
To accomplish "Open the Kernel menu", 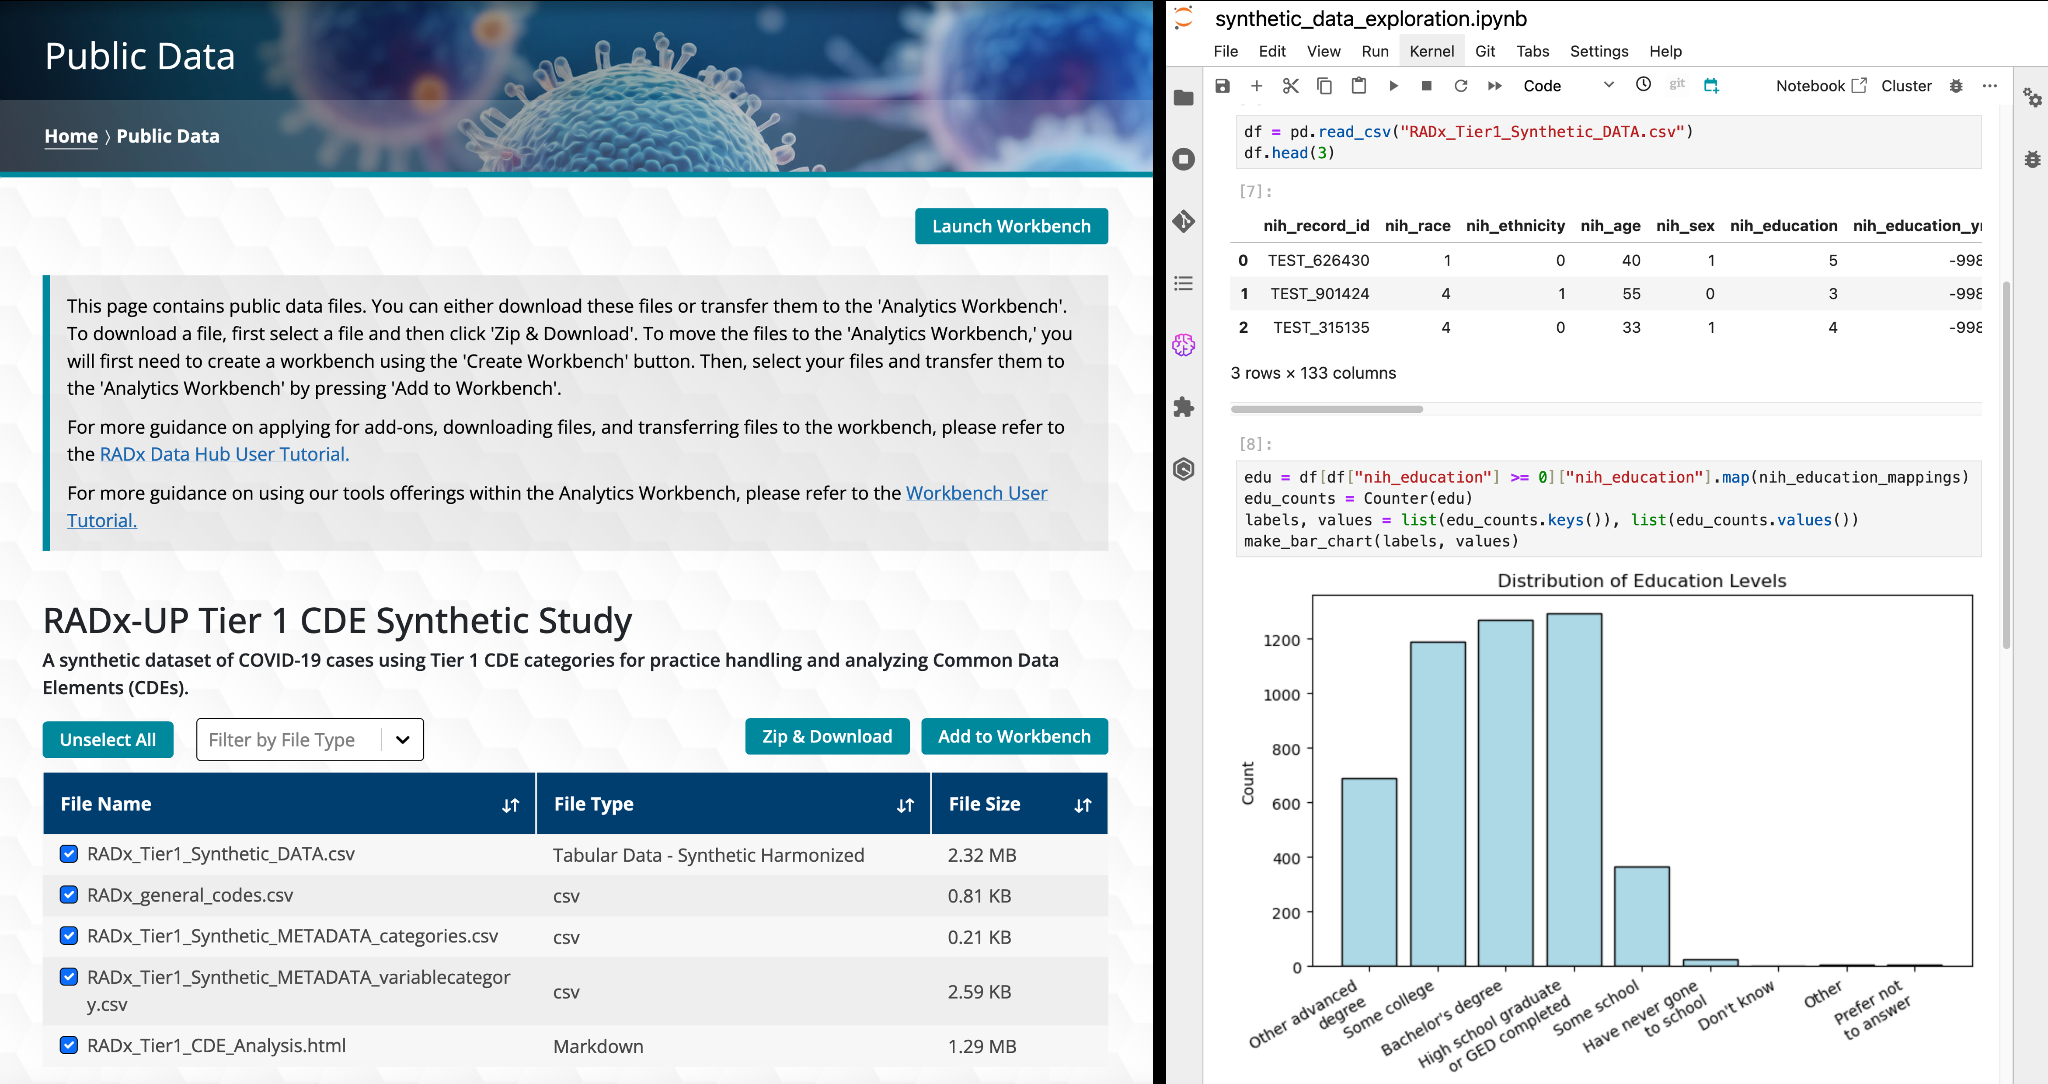I will click(x=1432, y=51).
